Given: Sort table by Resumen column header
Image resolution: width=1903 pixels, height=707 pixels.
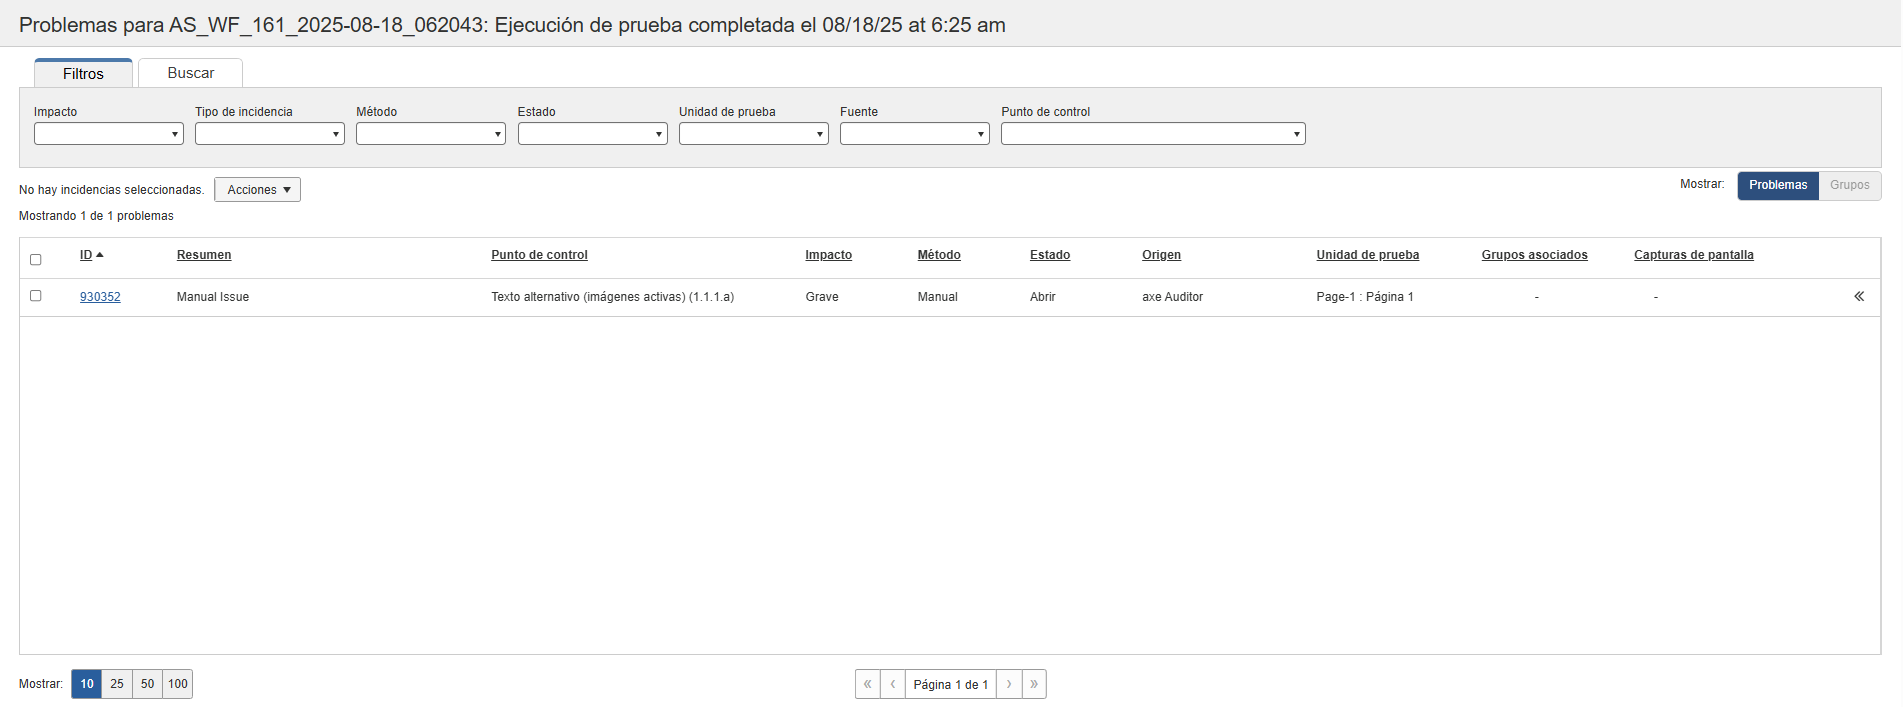Looking at the screenshot, I should click(x=204, y=255).
